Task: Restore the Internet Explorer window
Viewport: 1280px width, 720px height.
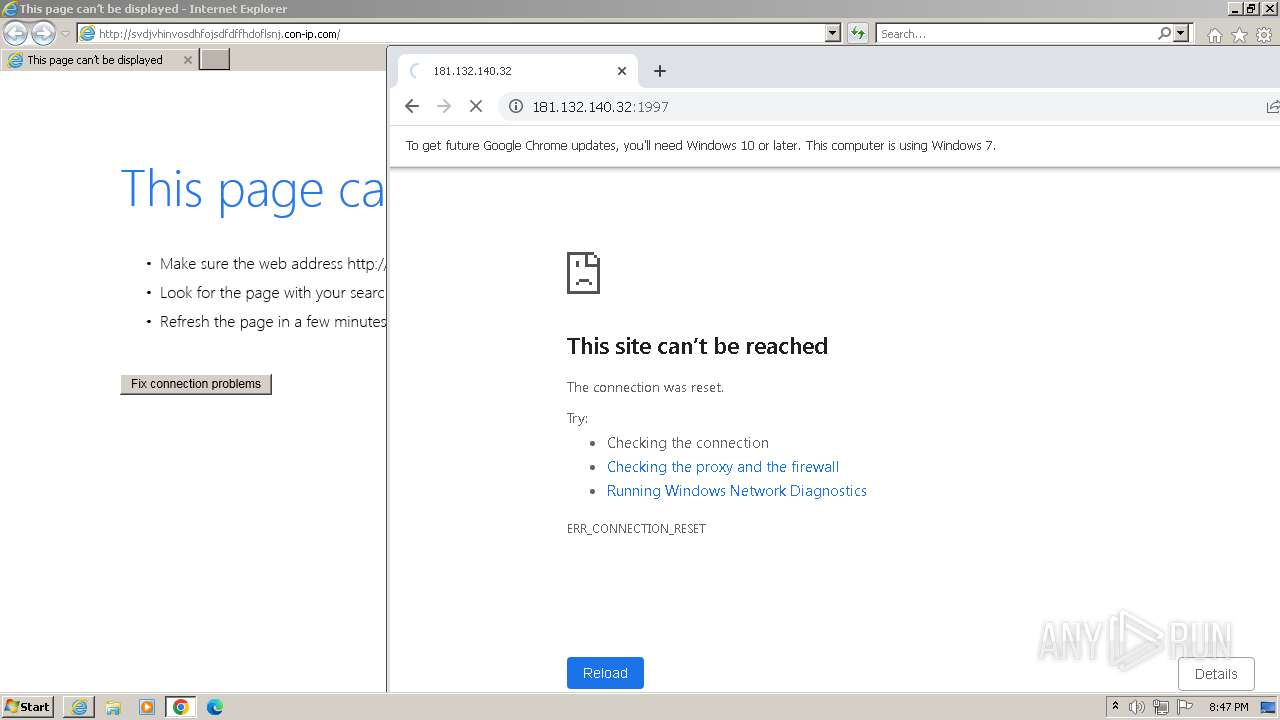Action: coord(1251,8)
